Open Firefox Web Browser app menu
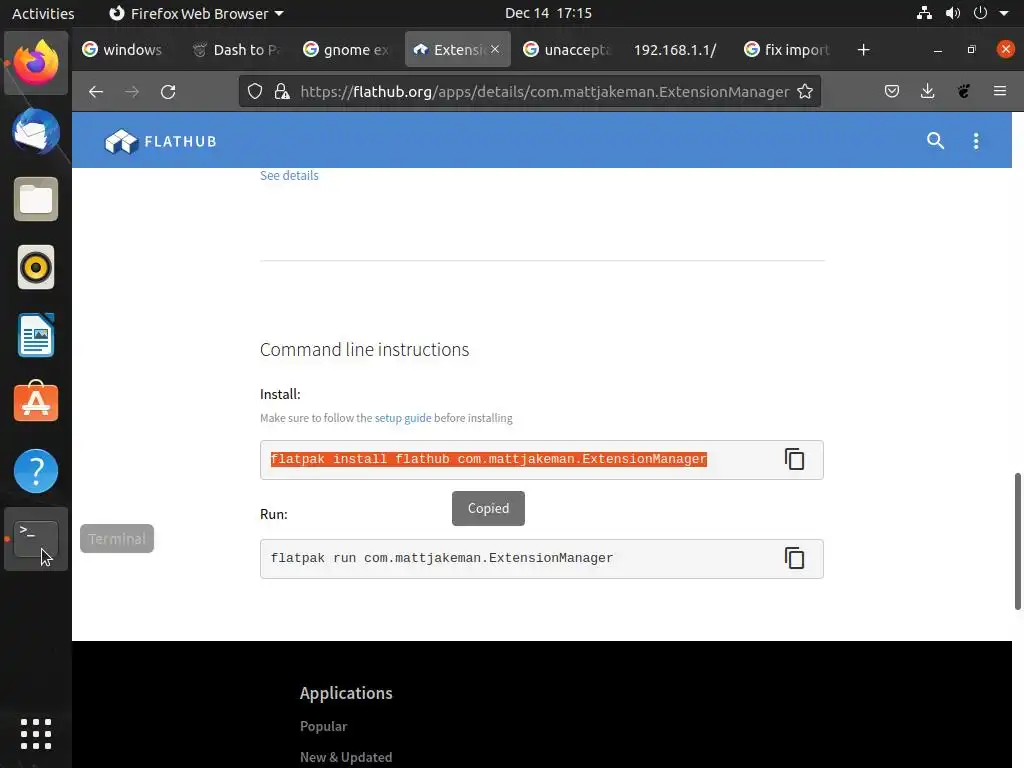The height and width of the screenshot is (768, 1024). (x=196, y=13)
